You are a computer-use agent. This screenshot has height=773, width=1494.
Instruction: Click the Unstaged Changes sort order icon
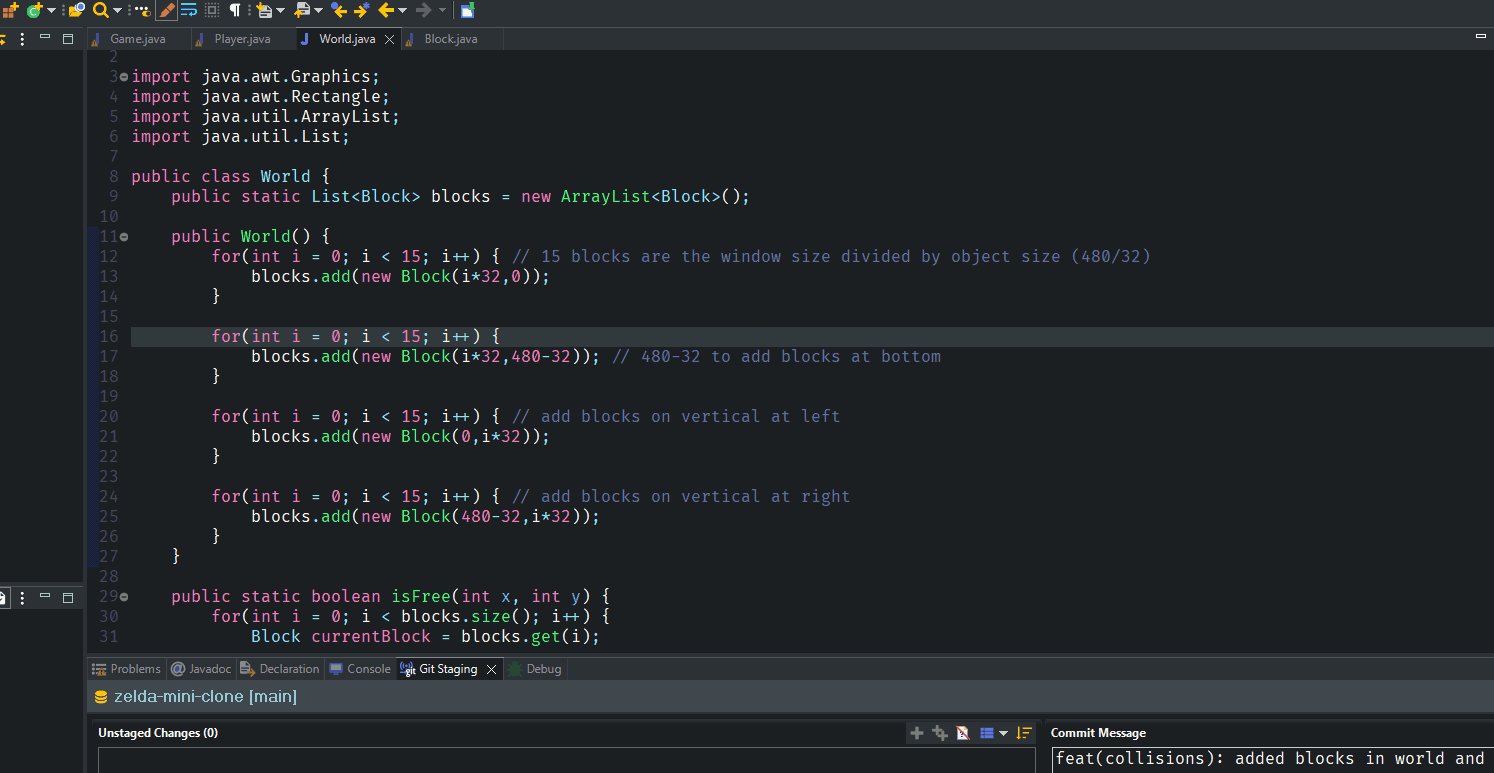click(1024, 733)
